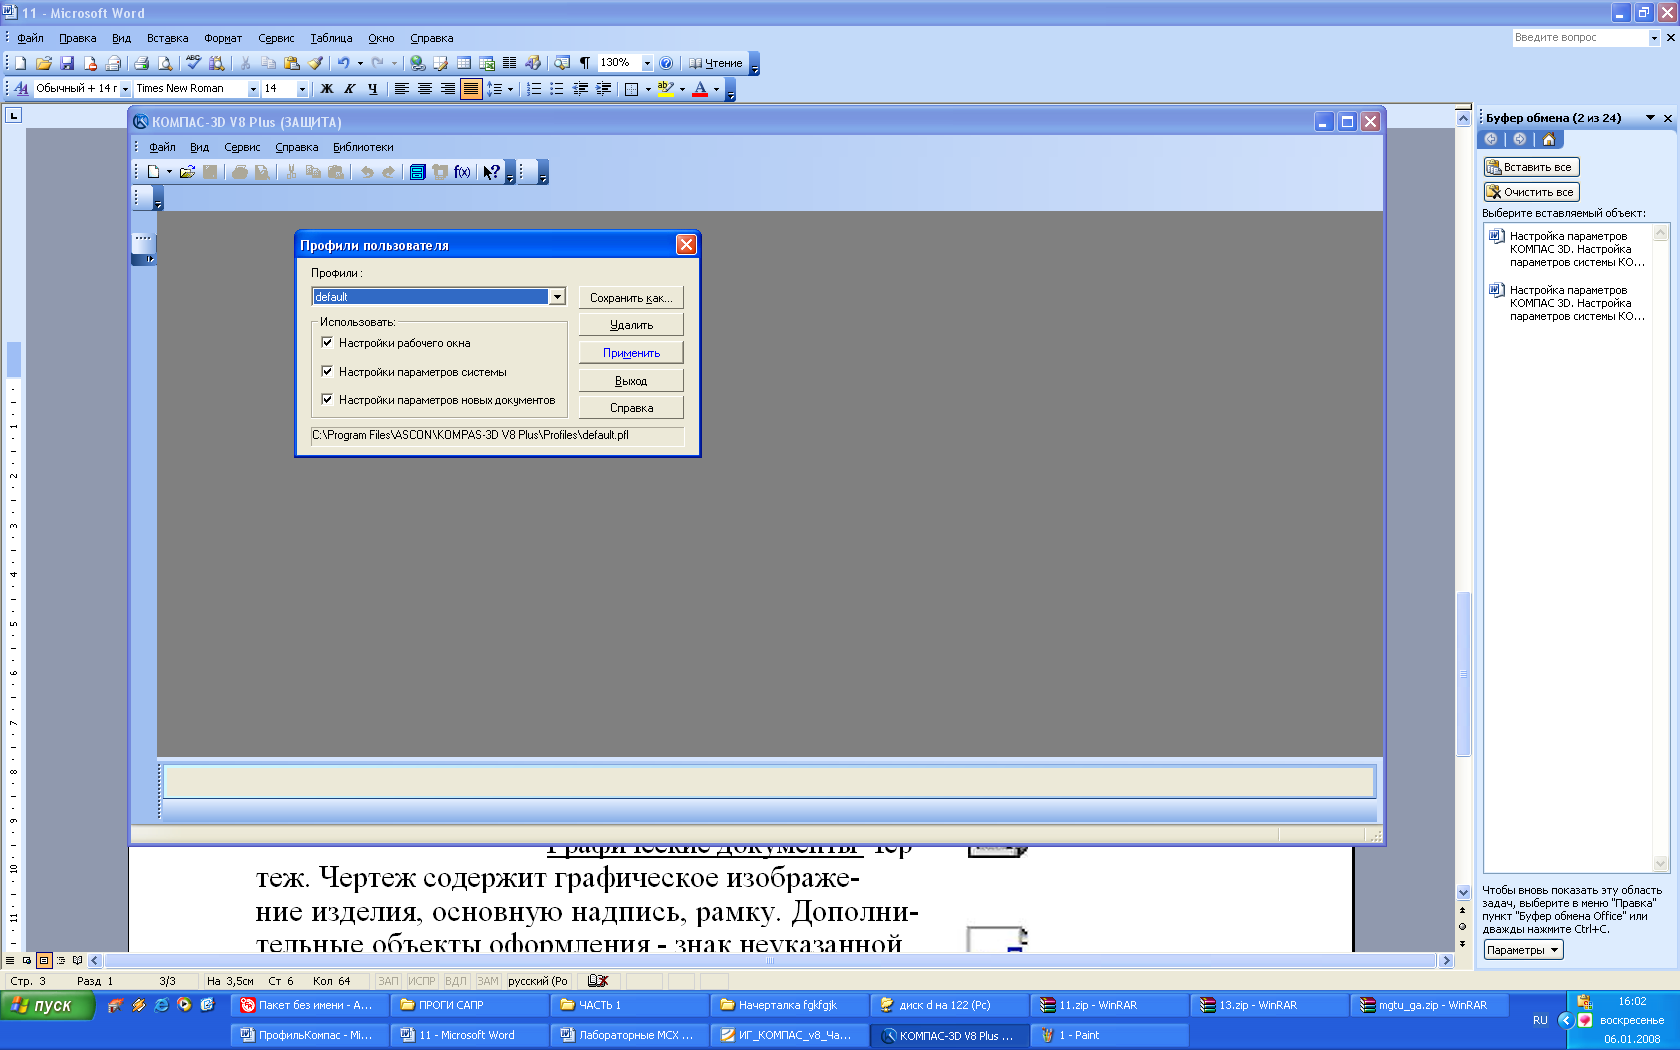Align text left in Word
The width and height of the screenshot is (1680, 1050).
click(x=402, y=89)
